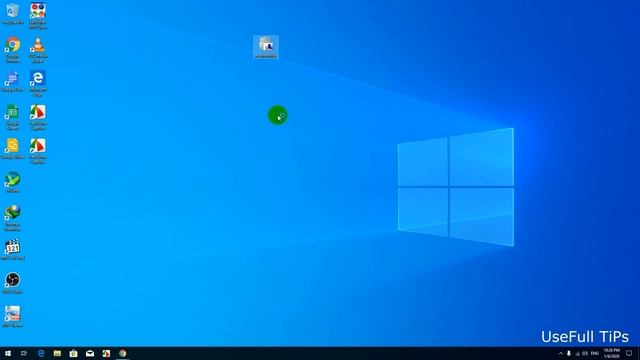Open the Internet Download Manager desktop shortcut
Viewport: 640px width, 360px height.
point(13,218)
